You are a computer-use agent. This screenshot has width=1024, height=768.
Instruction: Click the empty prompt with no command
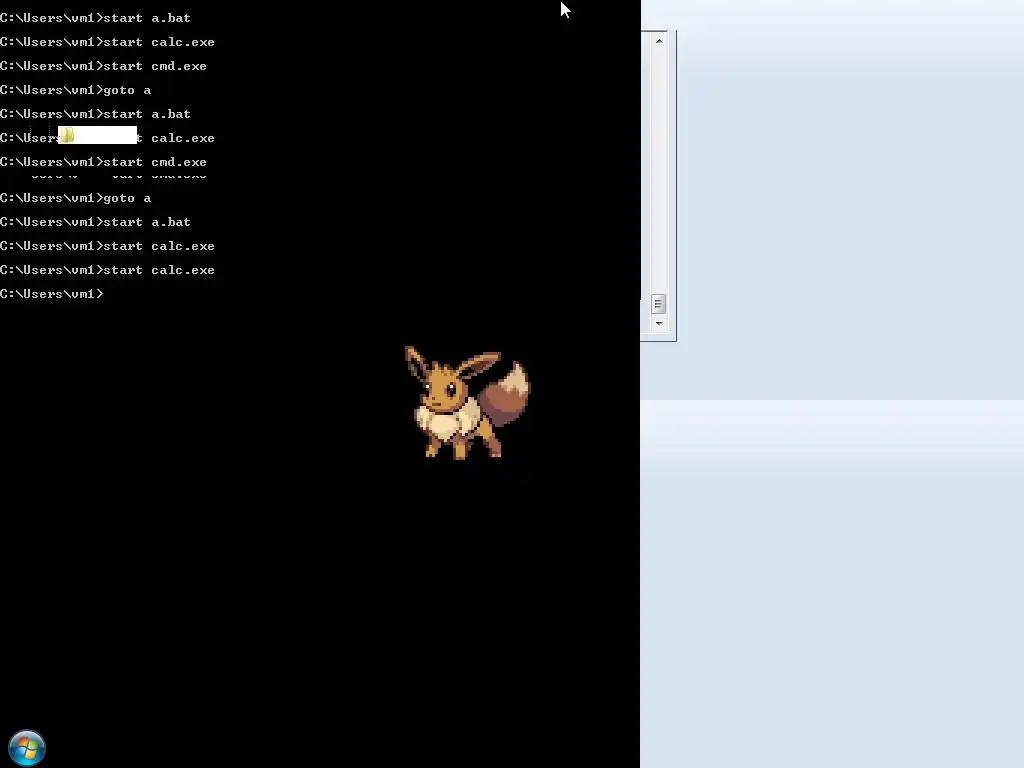point(52,294)
